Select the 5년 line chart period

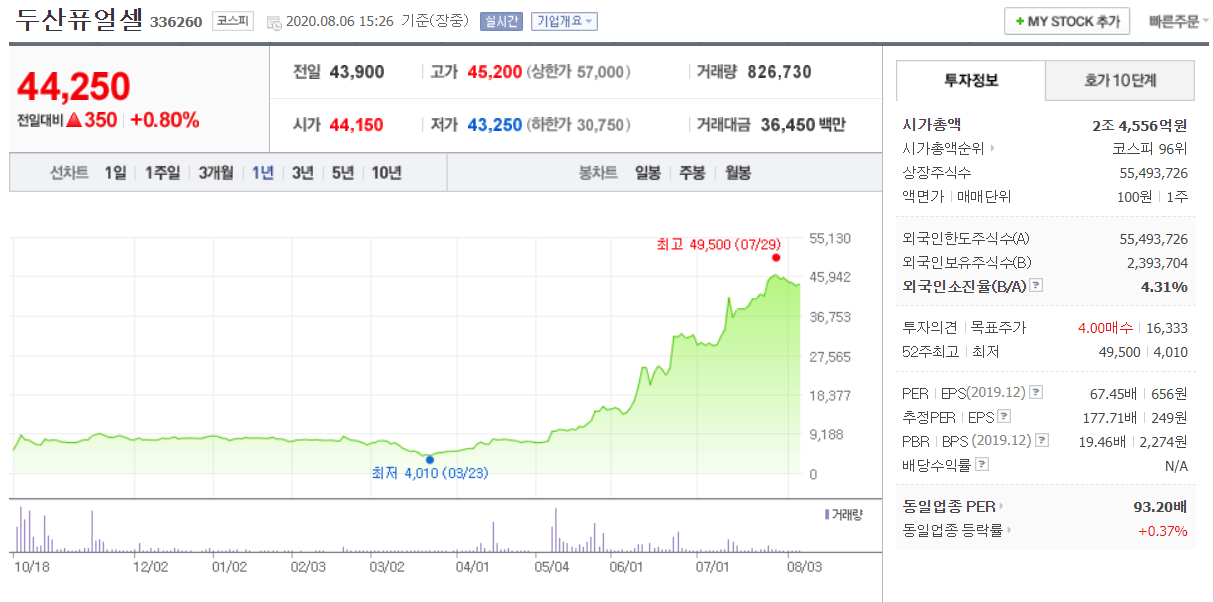click(342, 173)
